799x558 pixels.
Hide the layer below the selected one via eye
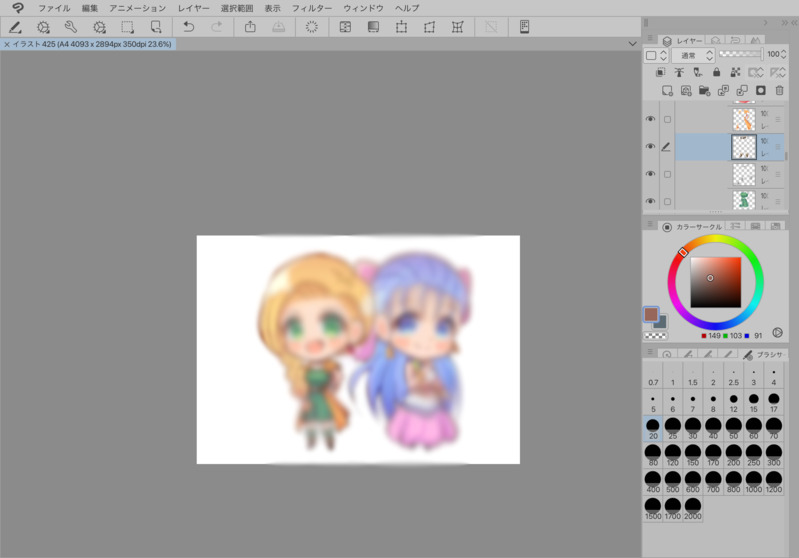click(x=650, y=174)
